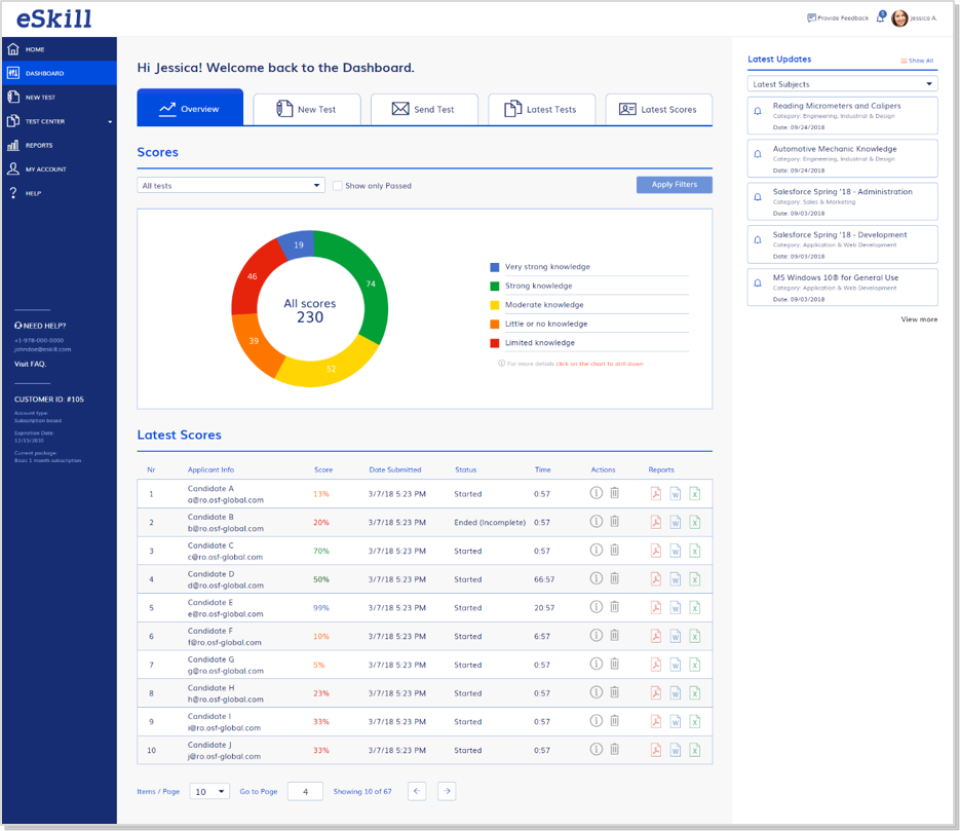Click the notification bell icon in header
Image resolution: width=960 pixels, height=831 pixels.
pyautogui.click(x=881, y=18)
